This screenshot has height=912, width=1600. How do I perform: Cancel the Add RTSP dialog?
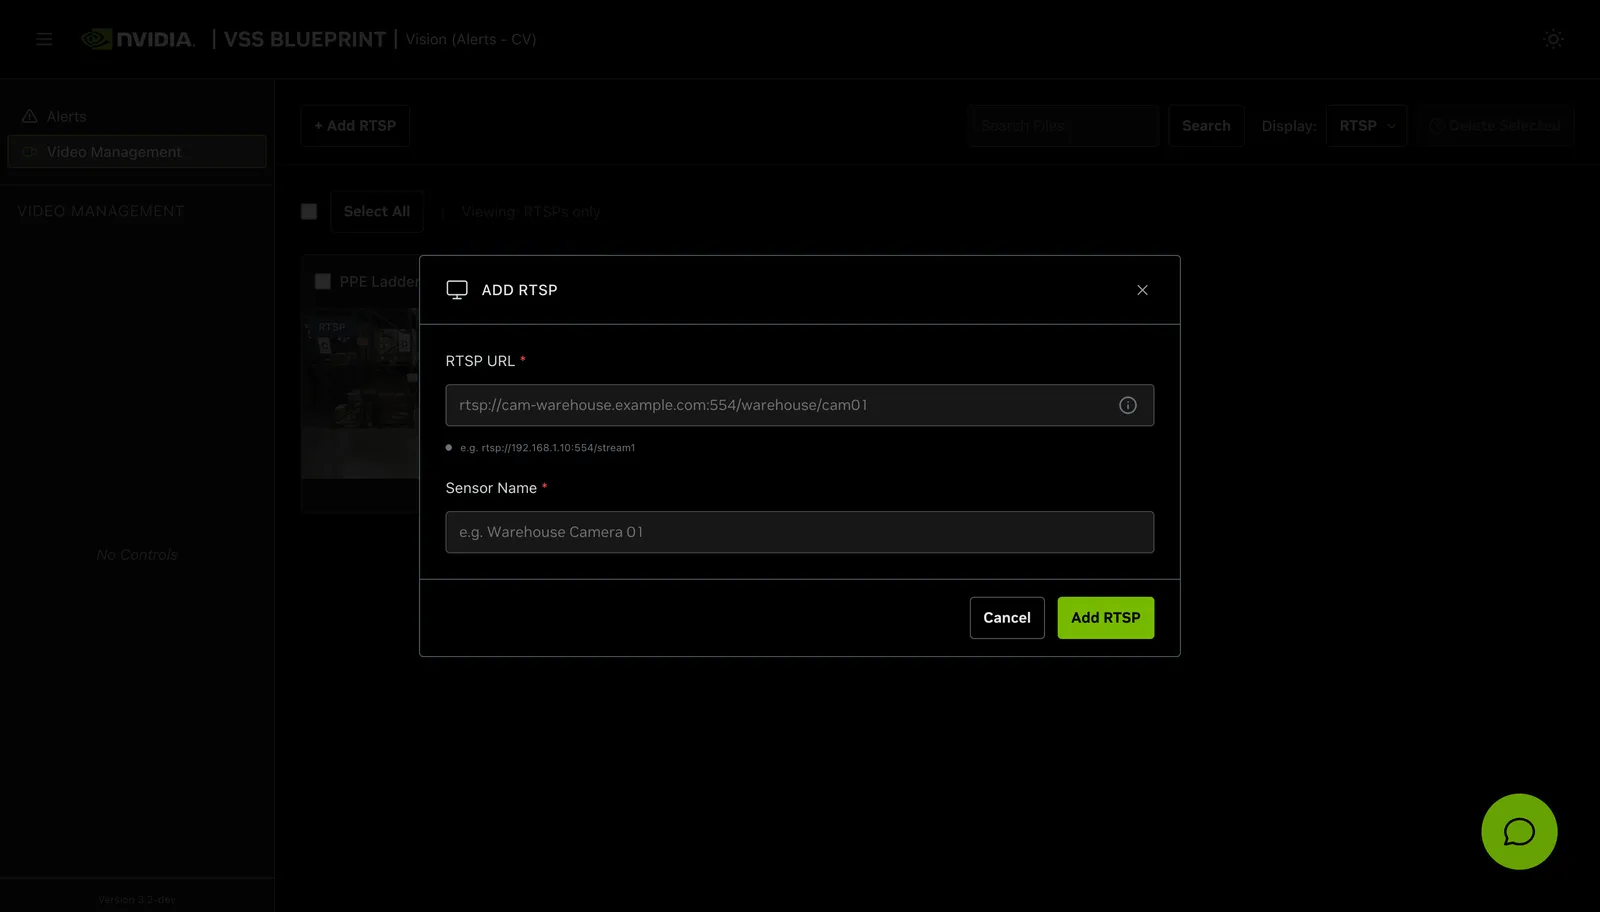[x=1007, y=618]
